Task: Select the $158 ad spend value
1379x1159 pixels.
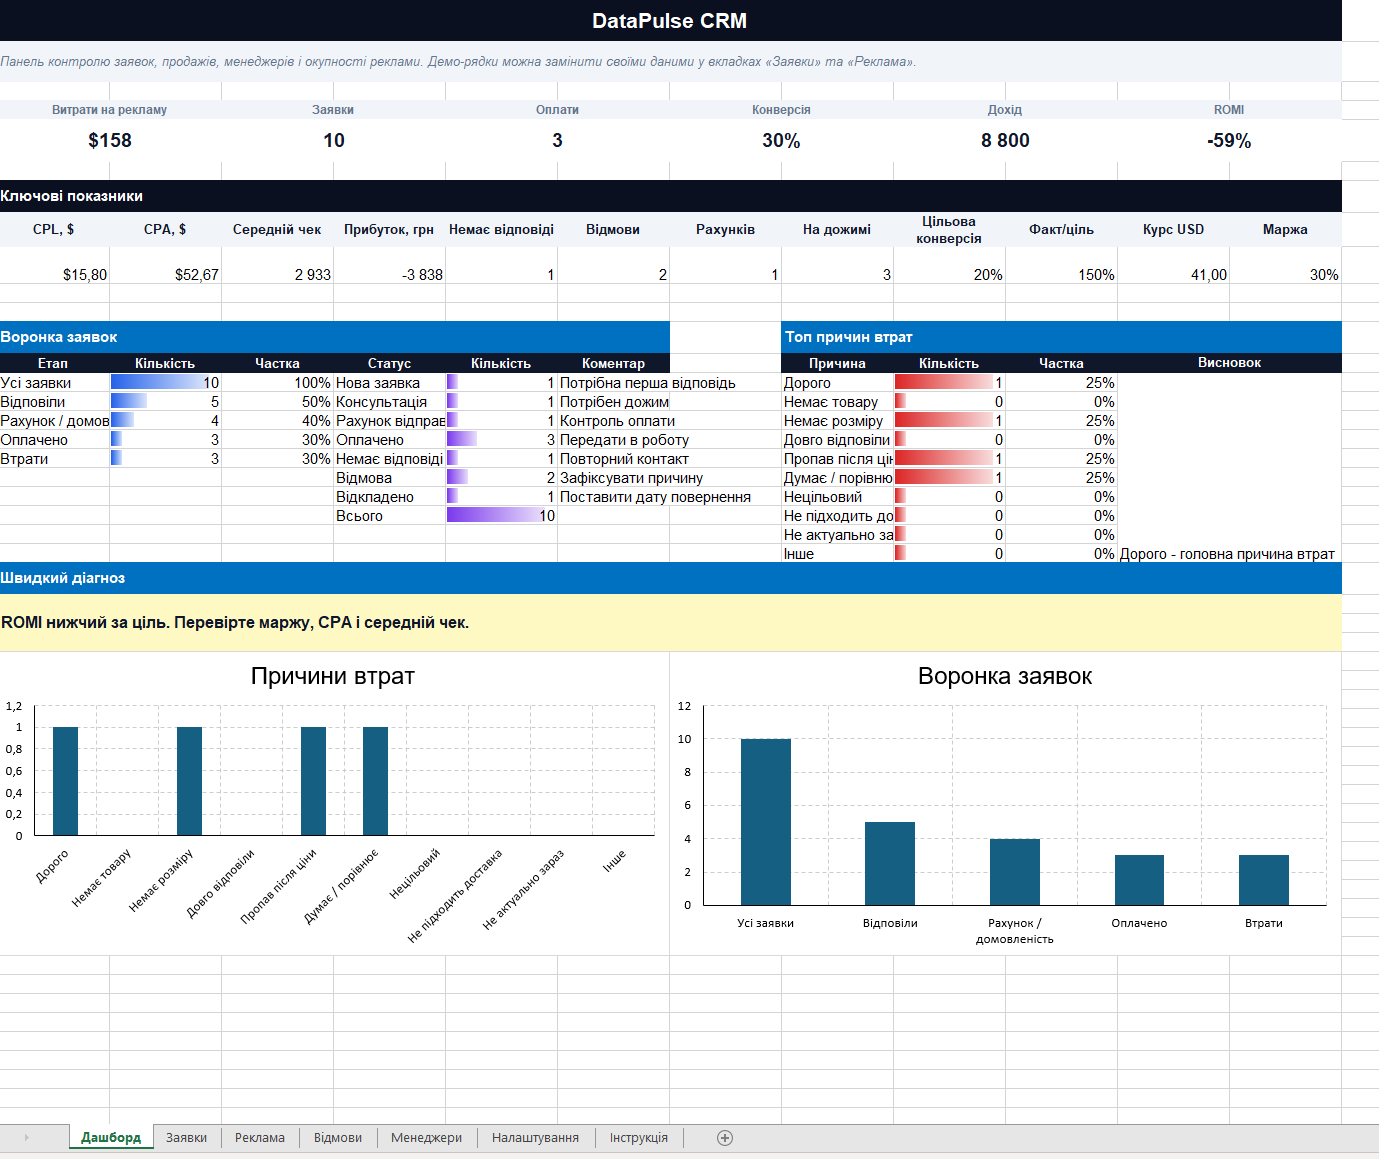Action: 110,141
